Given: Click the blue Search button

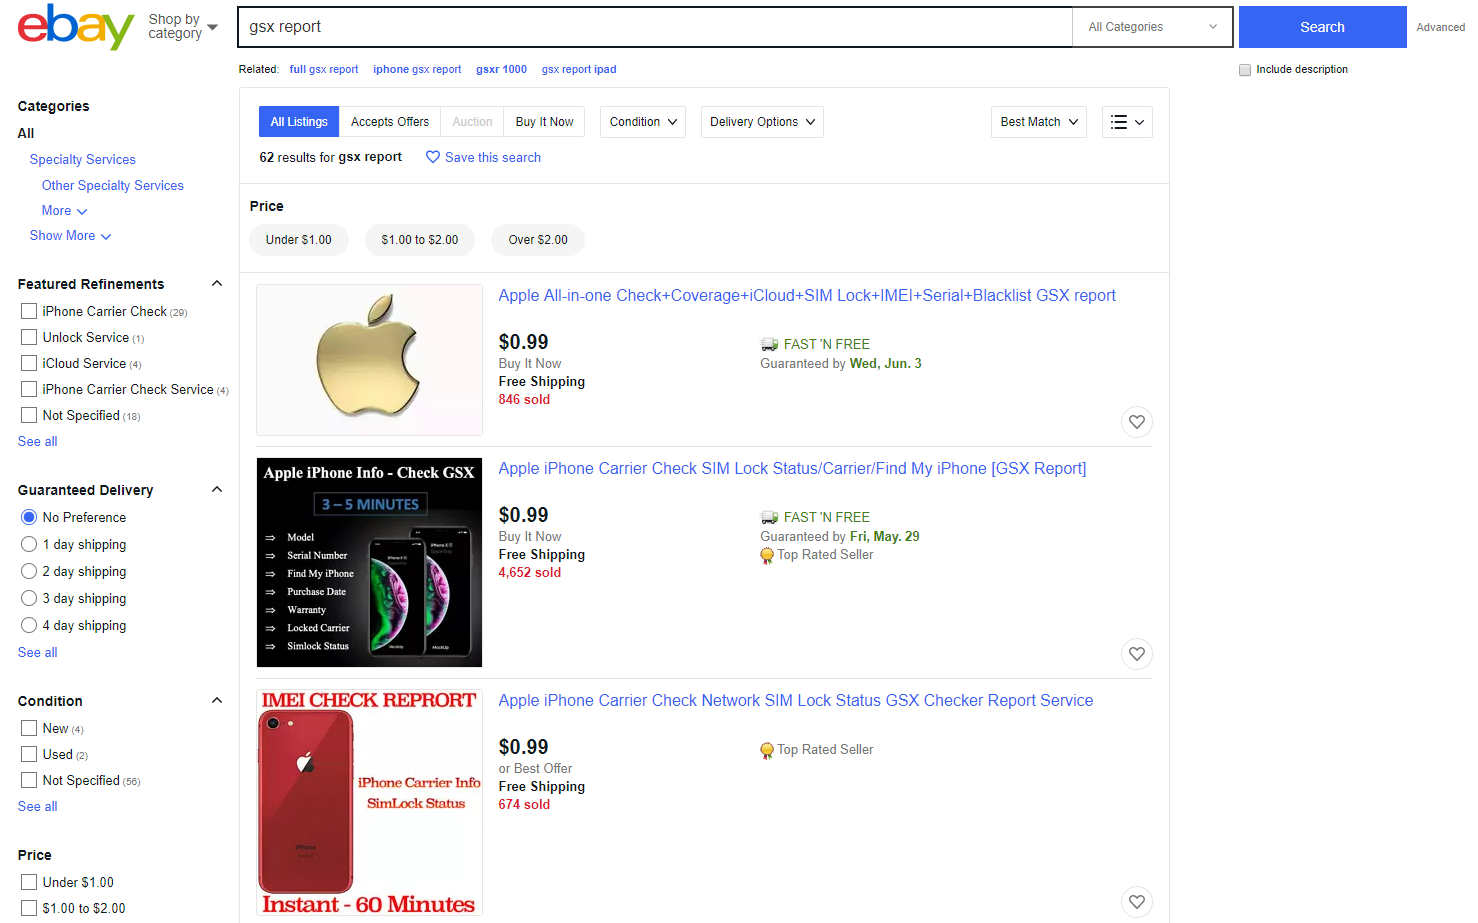Looking at the screenshot, I should [1322, 27].
